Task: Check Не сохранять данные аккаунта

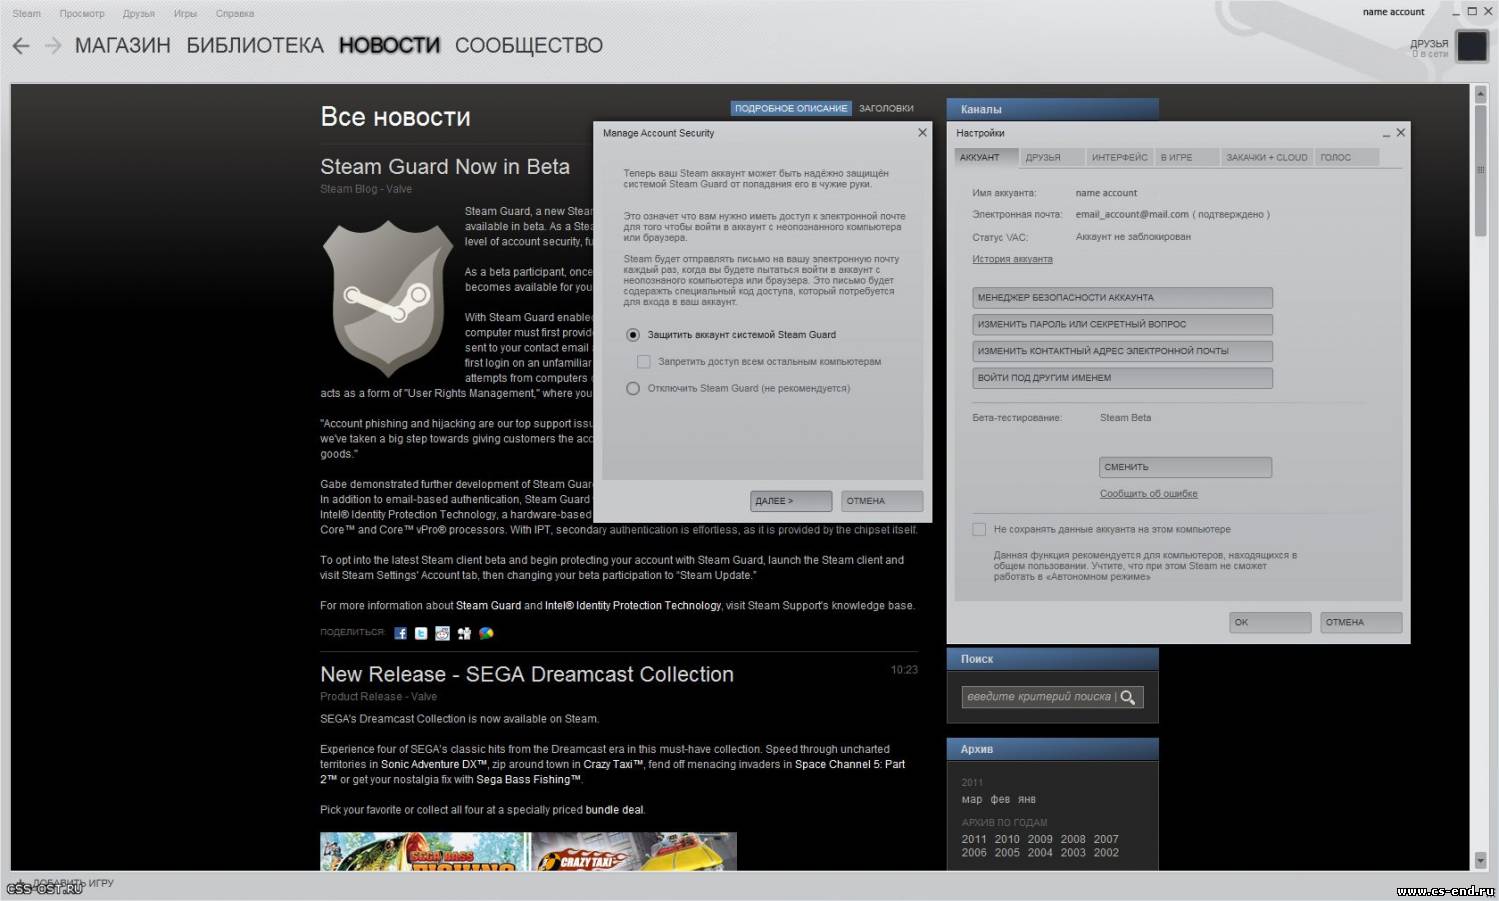Action: pos(979,529)
